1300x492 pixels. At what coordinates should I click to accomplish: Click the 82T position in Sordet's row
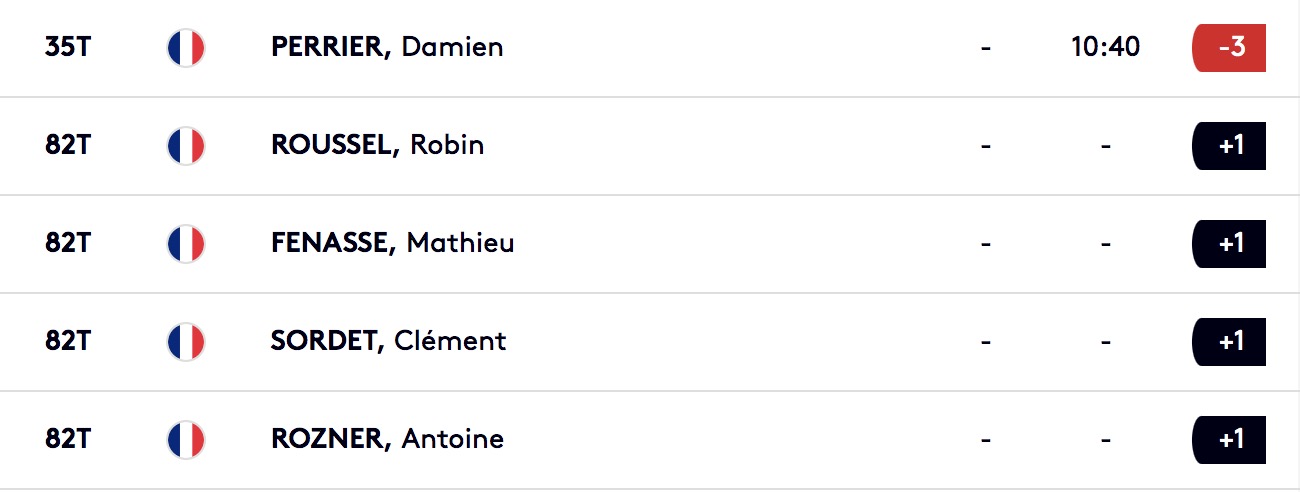point(68,341)
